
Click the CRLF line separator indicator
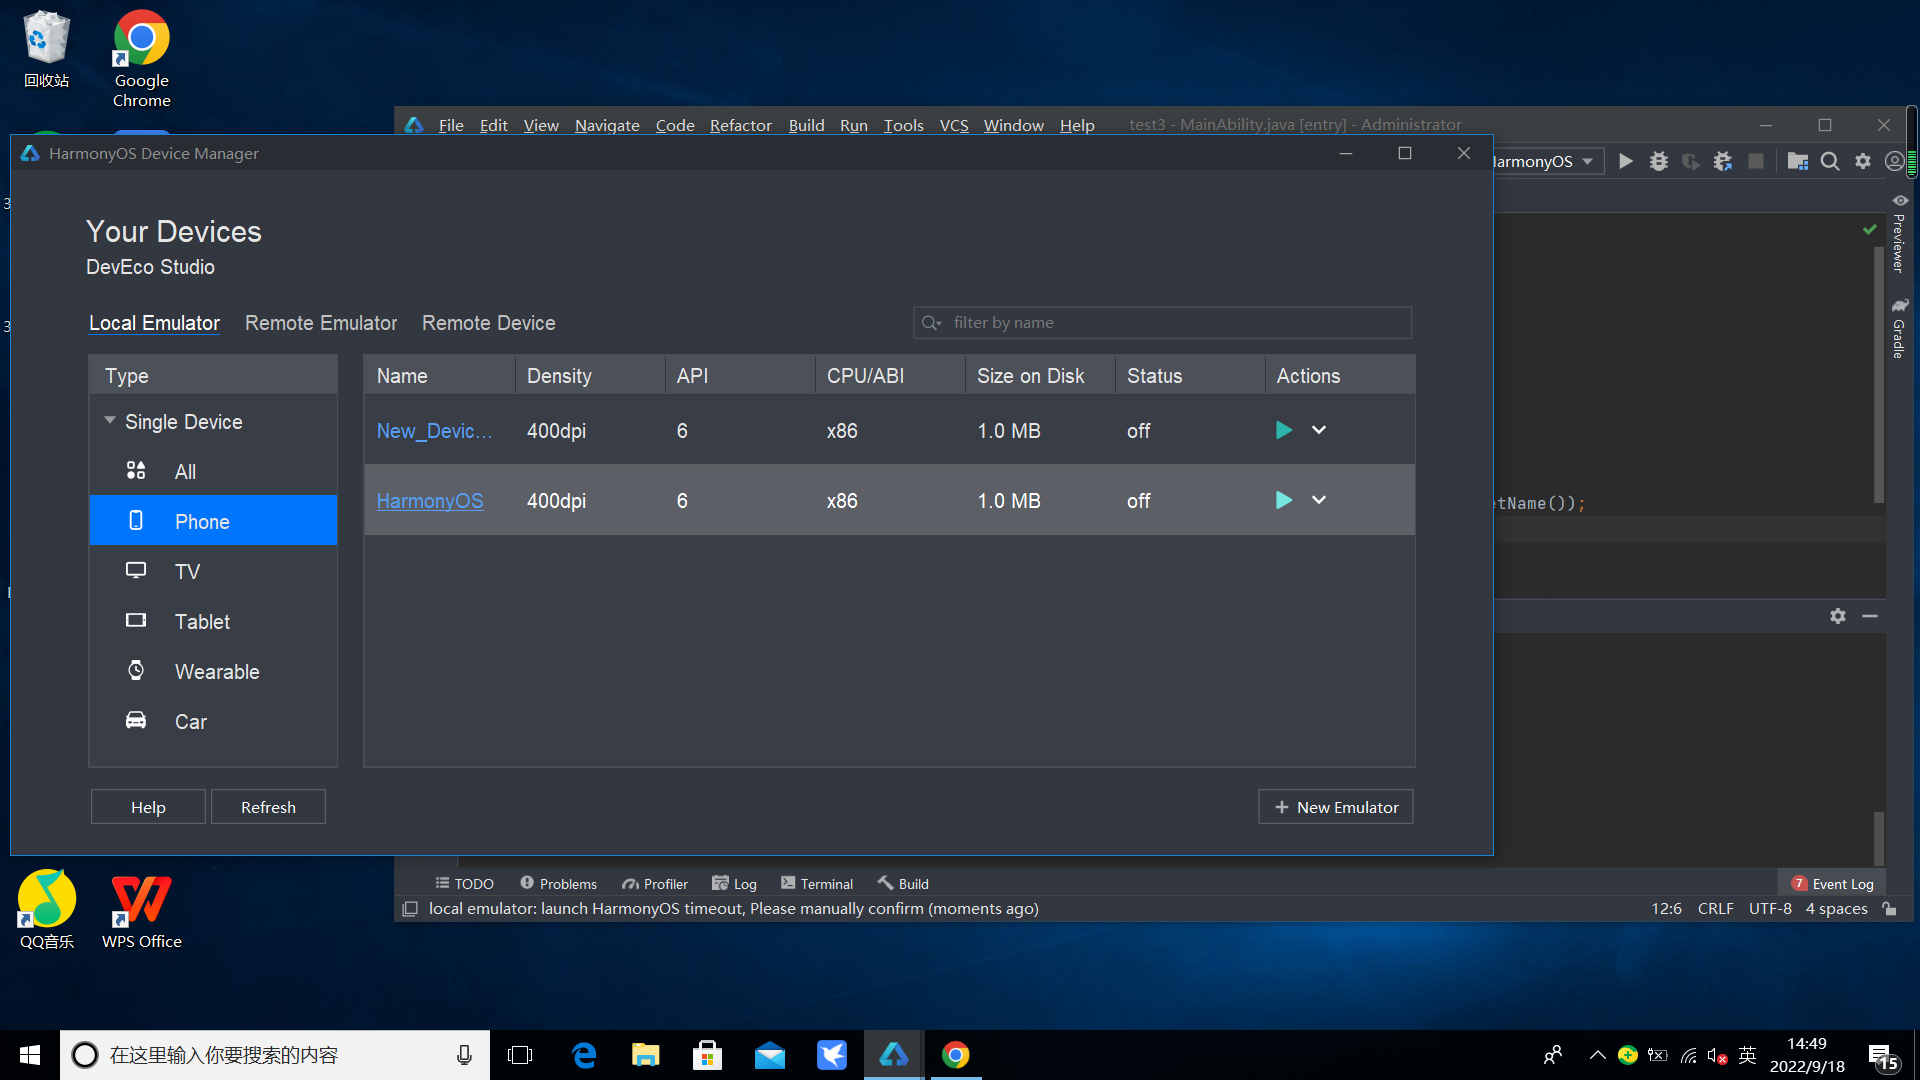(1715, 908)
